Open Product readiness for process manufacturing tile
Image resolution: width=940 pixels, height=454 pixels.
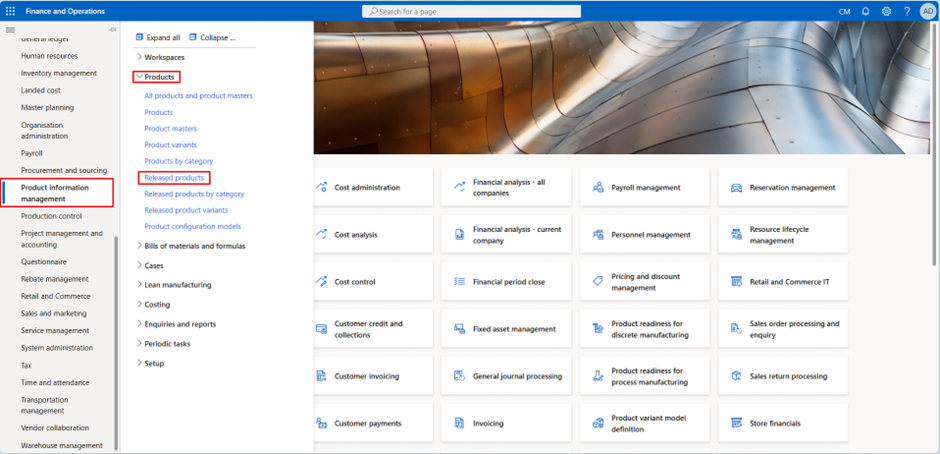[x=644, y=376]
